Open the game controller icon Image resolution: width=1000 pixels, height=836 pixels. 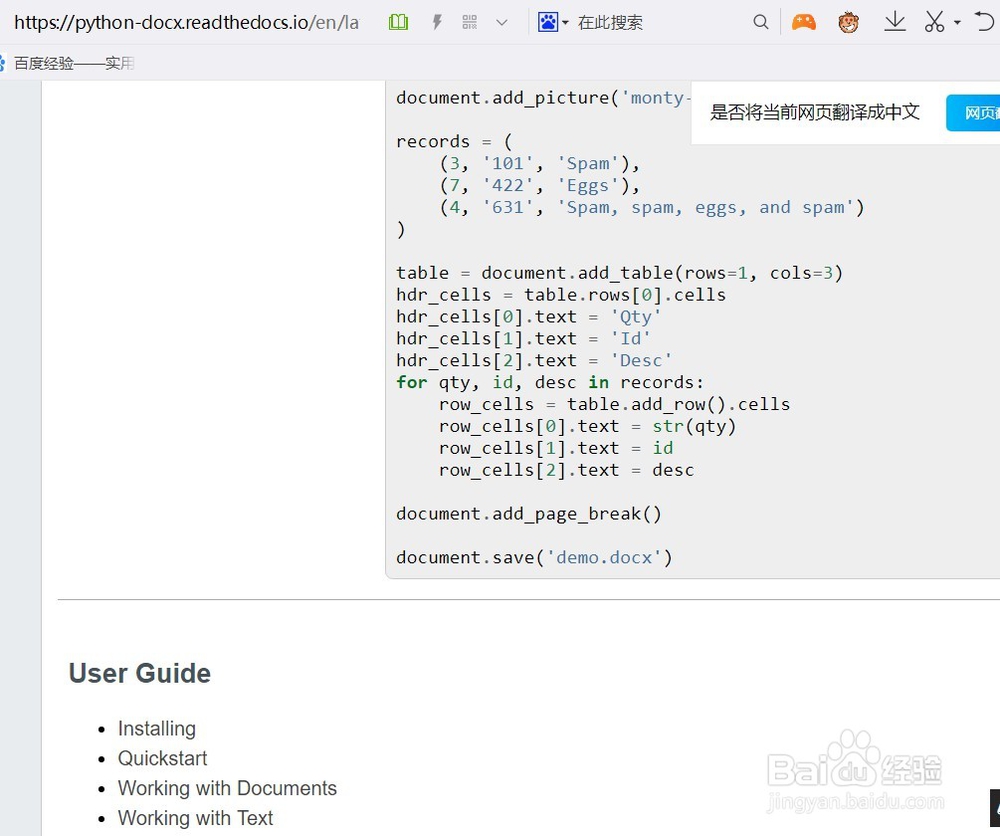tap(804, 21)
